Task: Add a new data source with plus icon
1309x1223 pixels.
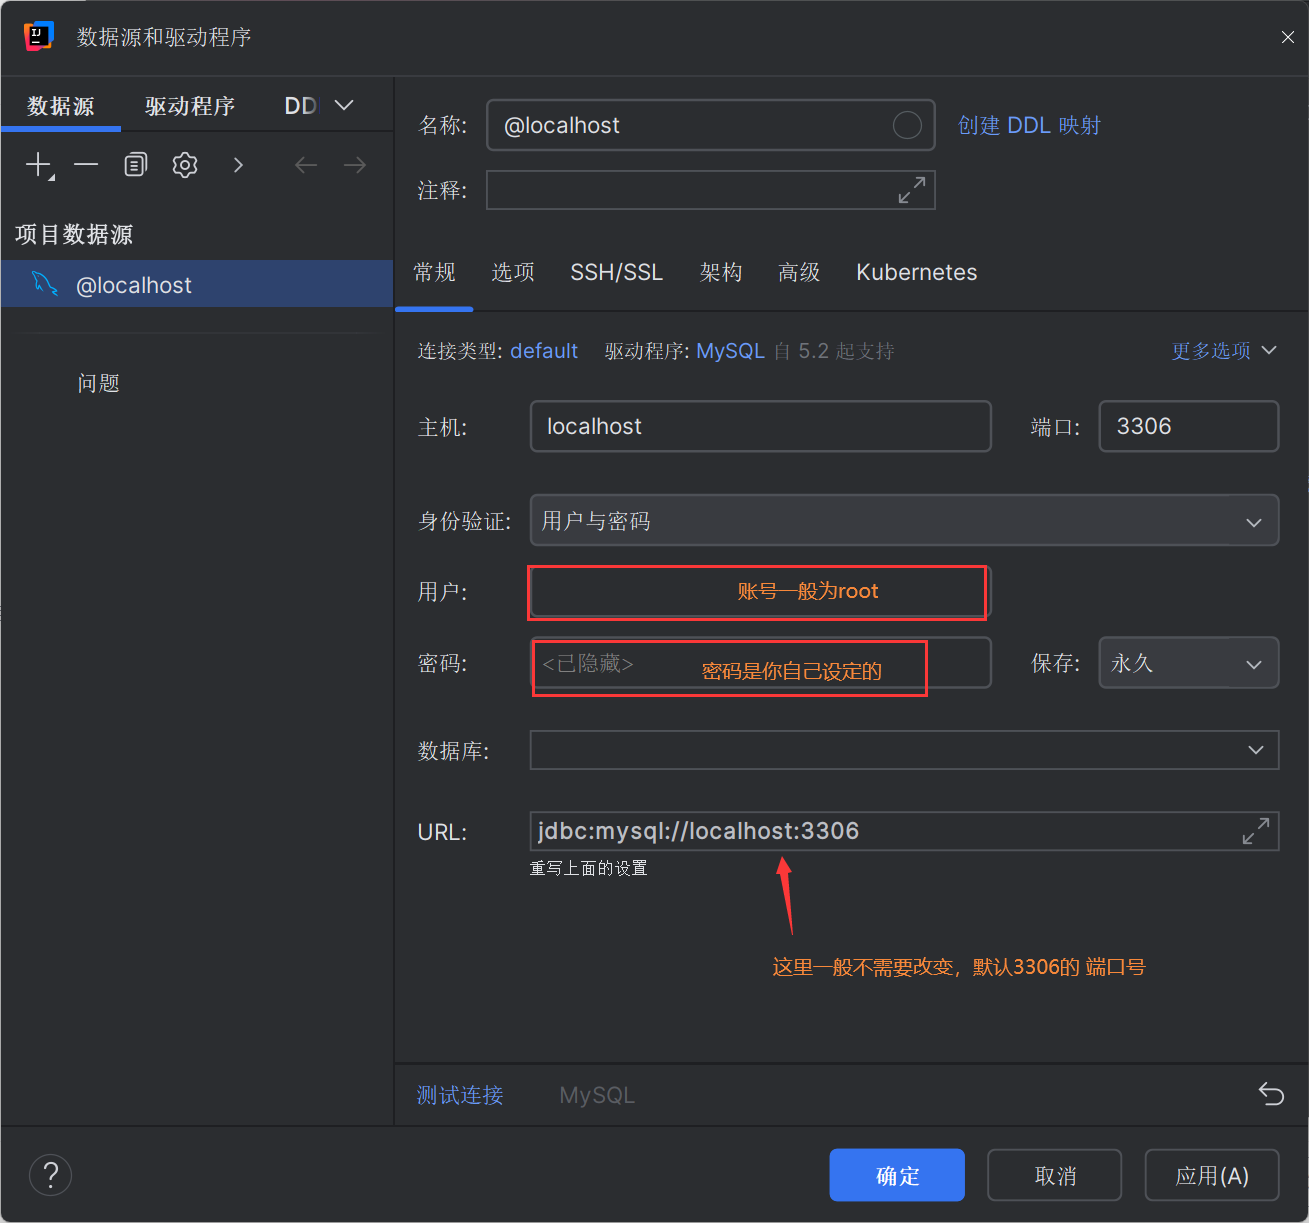Action: click(x=39, y=165)
